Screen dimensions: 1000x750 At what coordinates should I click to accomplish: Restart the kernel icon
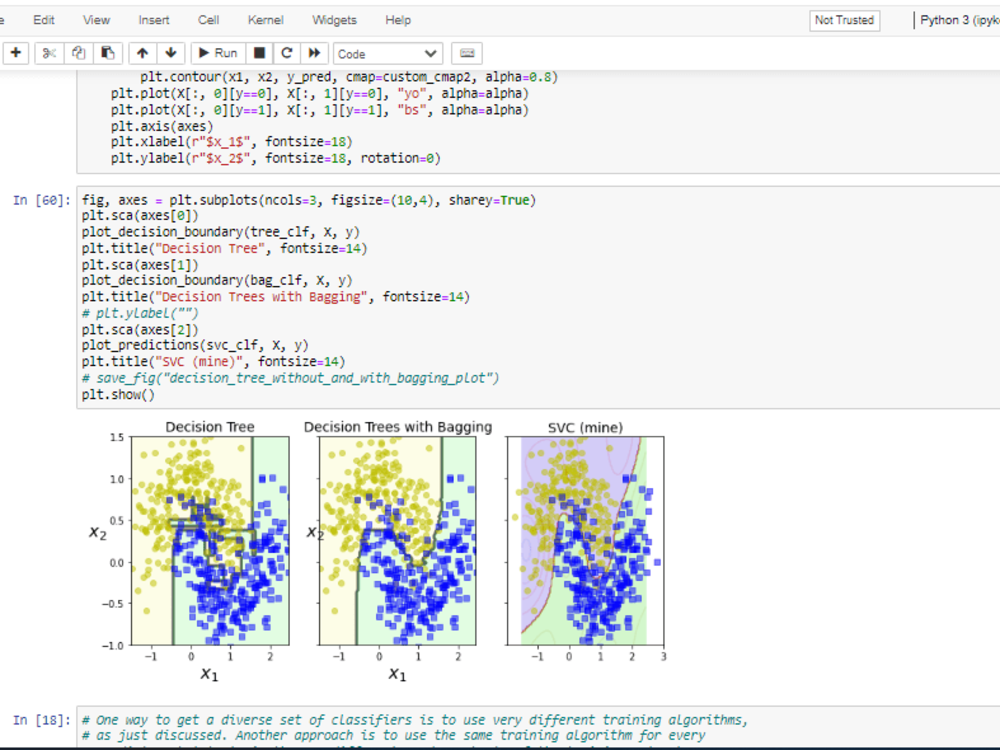287,53
